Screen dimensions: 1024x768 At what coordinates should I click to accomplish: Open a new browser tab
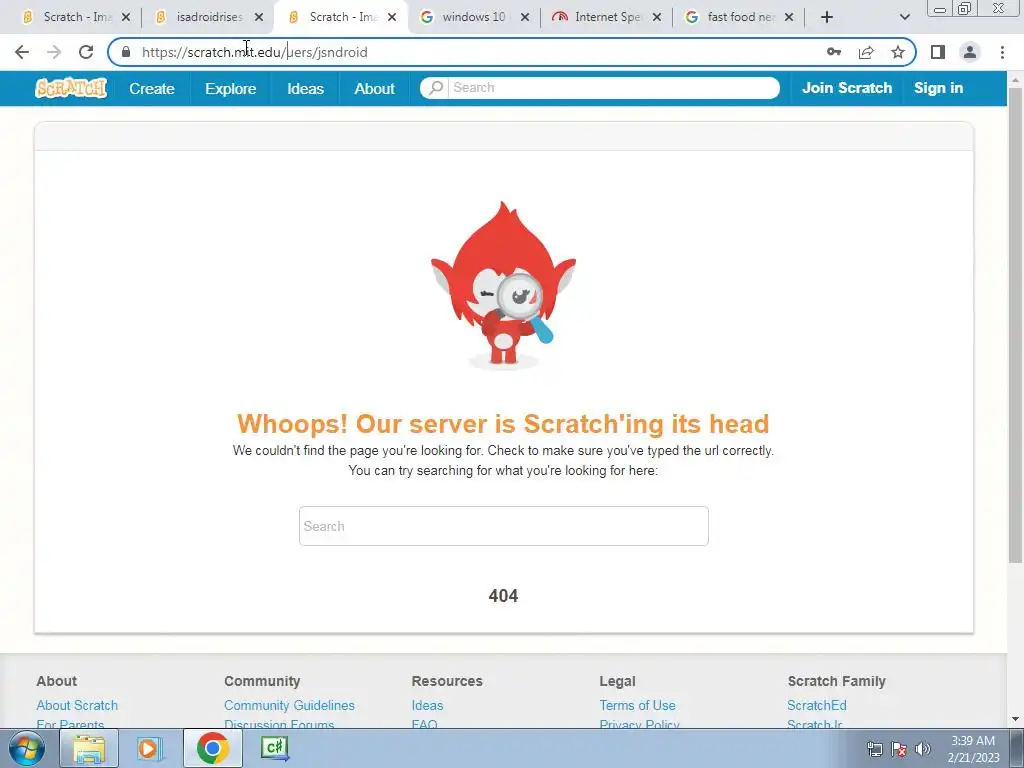pos(827,17)
